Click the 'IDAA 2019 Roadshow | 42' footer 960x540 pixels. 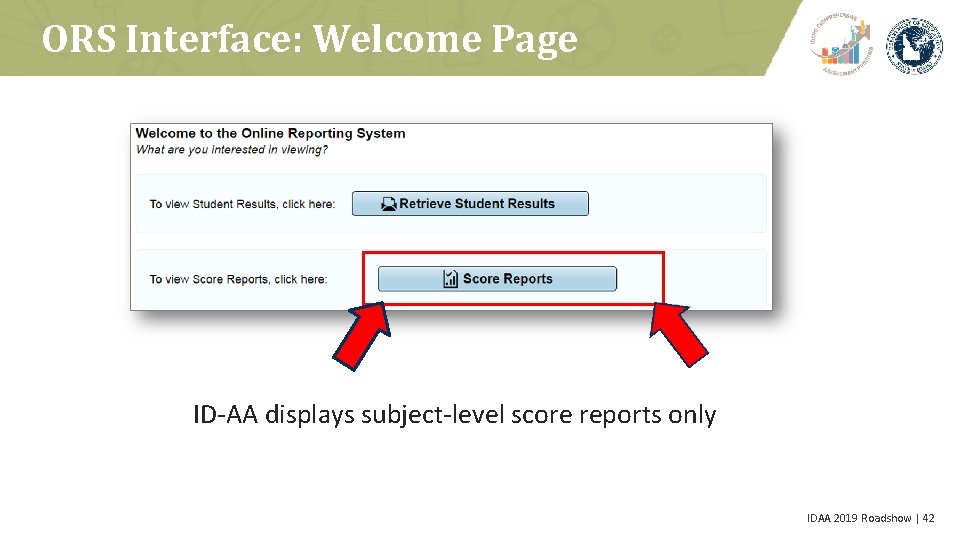pos(870,518)
